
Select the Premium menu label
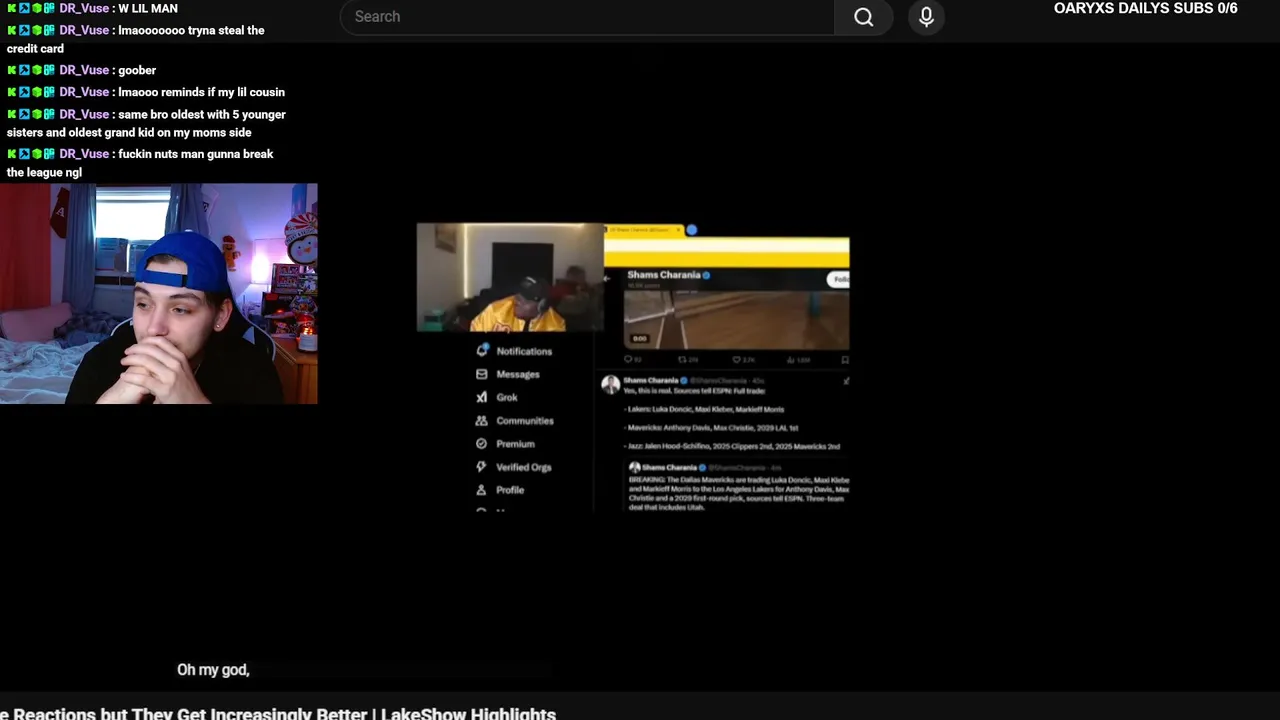(x=515, y=444)
